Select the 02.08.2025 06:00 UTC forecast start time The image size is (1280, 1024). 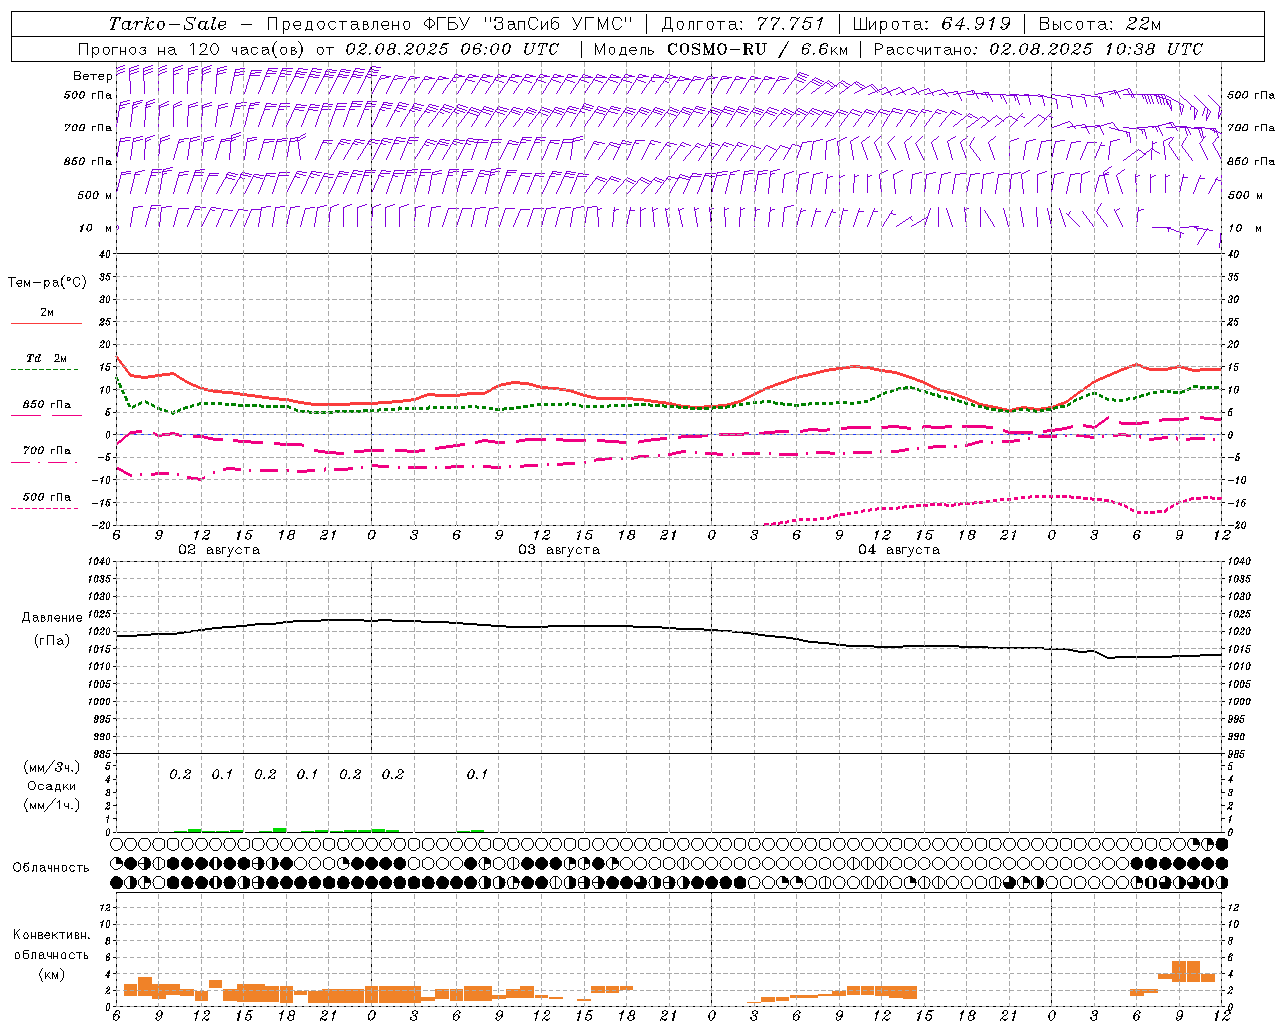452,49
